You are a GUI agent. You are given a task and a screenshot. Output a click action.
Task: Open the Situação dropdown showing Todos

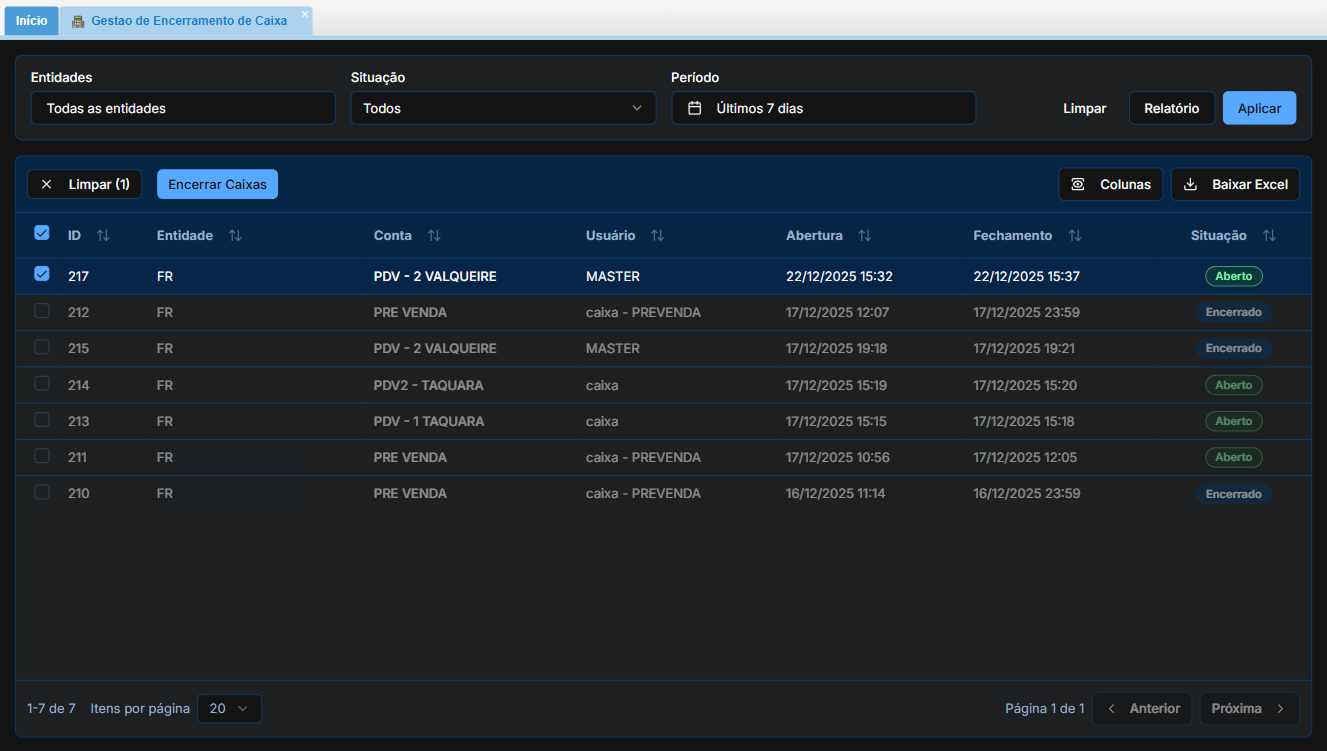pyautogui.click(x=503, y=108)
